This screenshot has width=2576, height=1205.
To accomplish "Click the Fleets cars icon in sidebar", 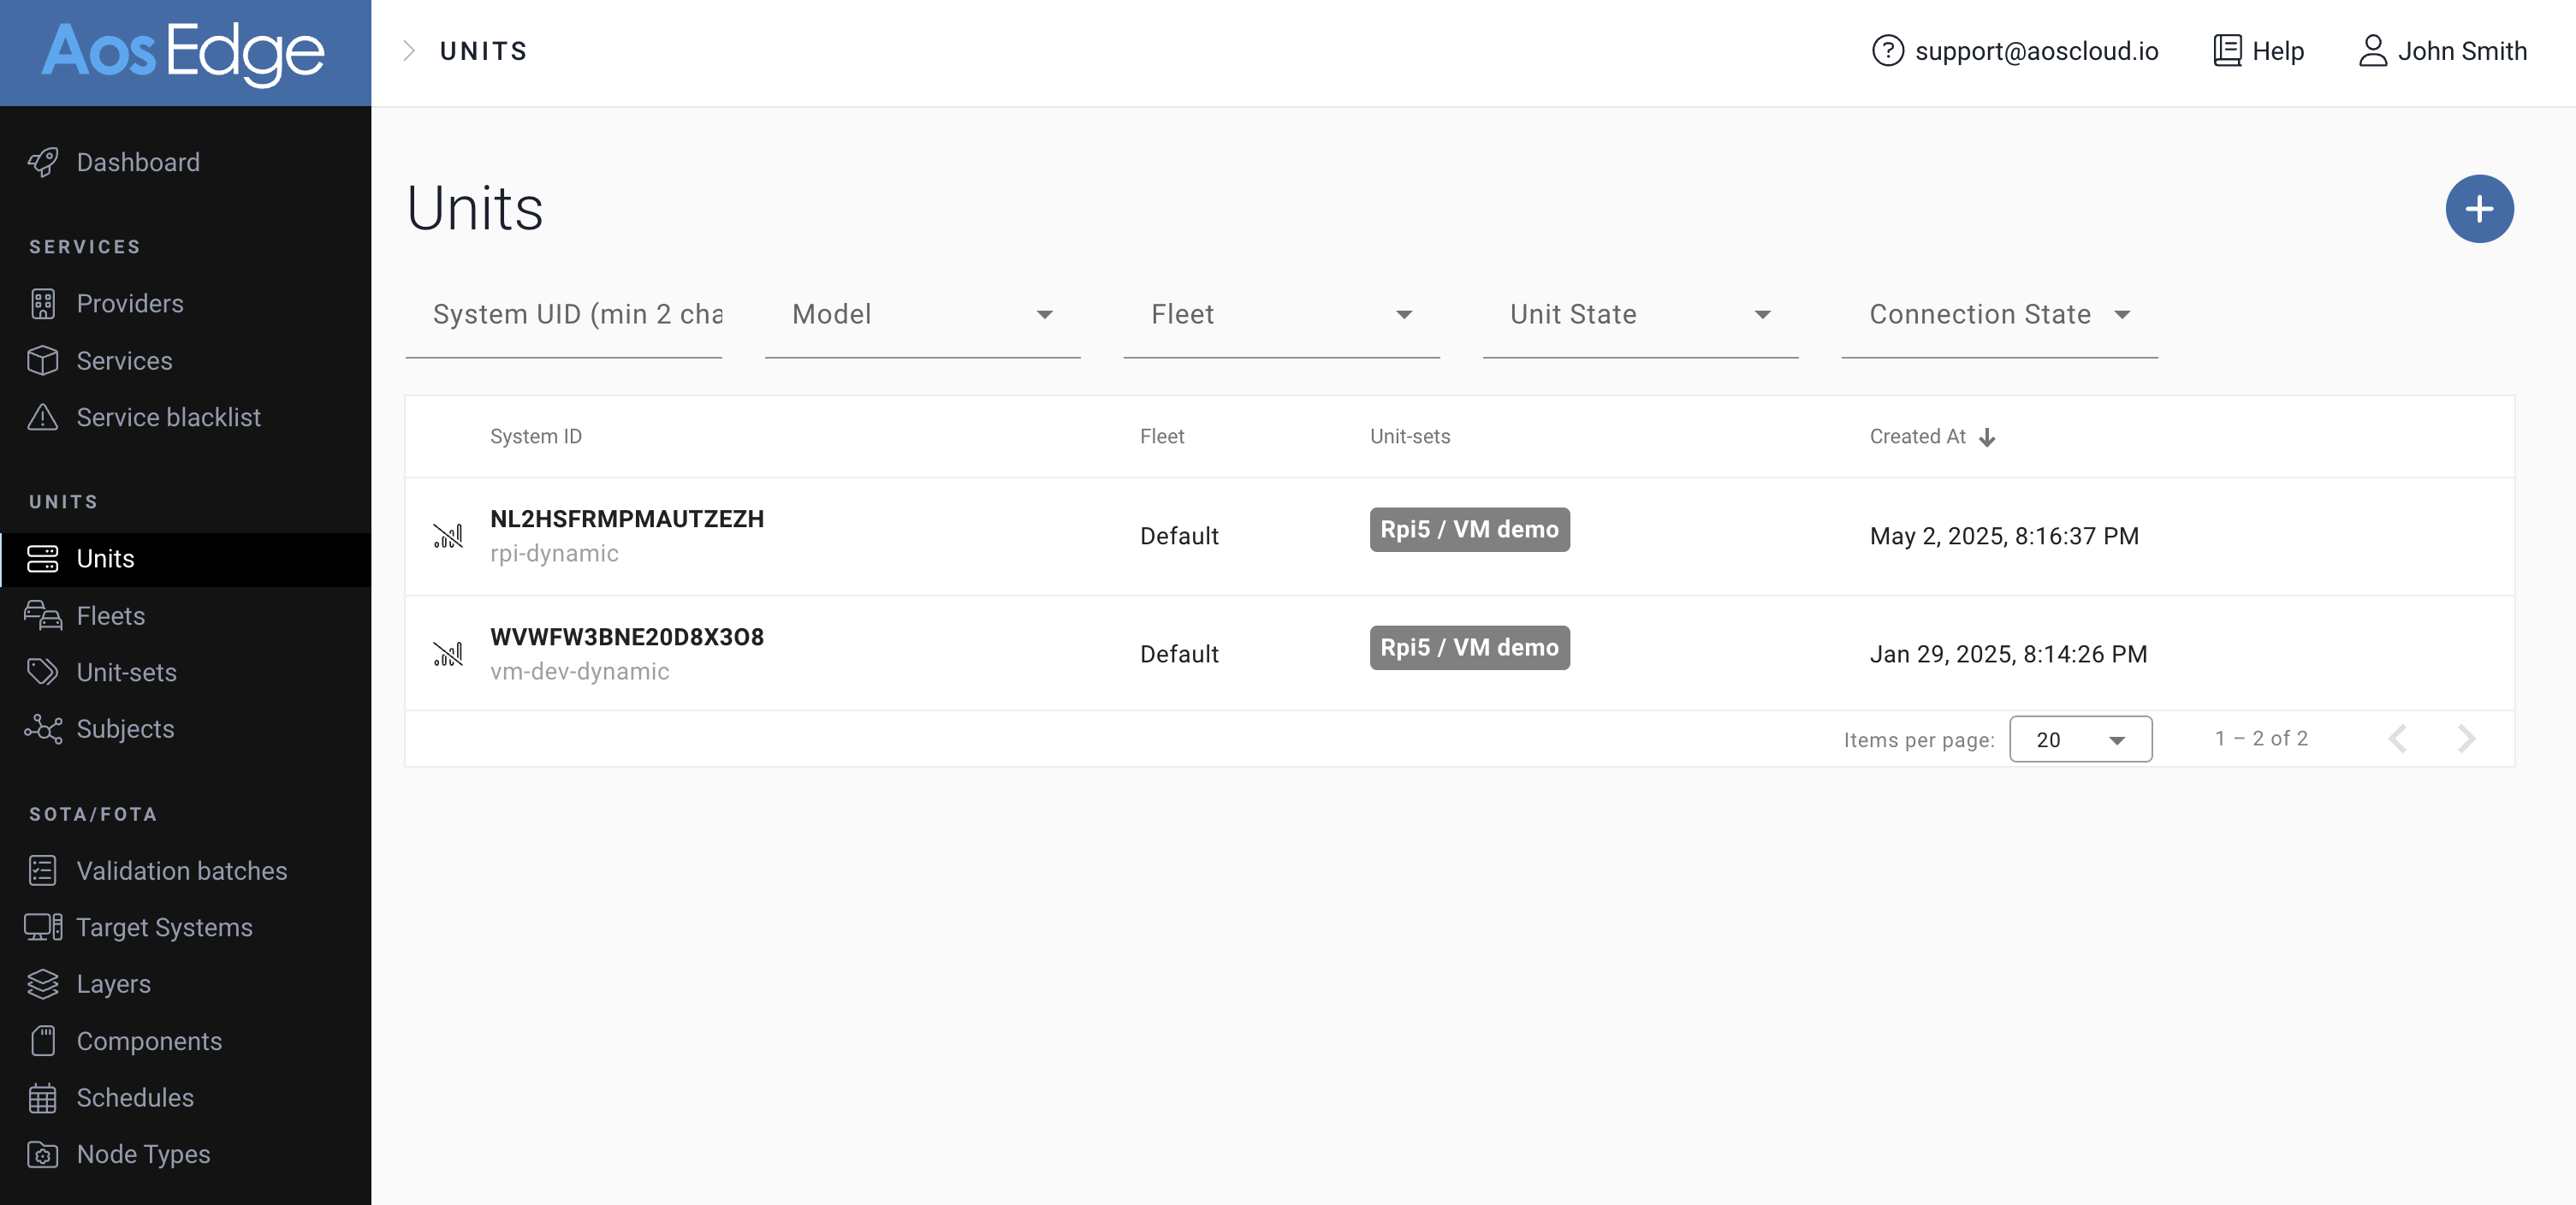I will 42,615.
